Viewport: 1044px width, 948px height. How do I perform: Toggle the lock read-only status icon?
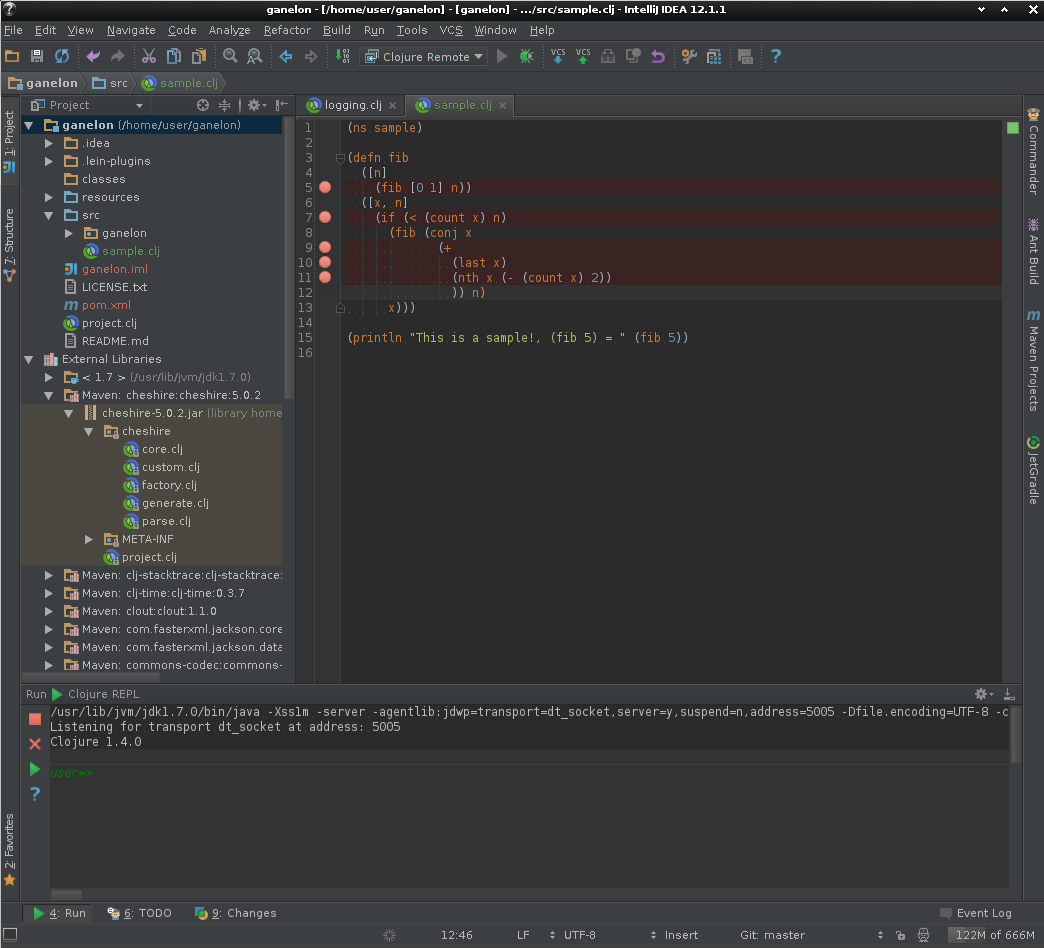tap(901, 935)
